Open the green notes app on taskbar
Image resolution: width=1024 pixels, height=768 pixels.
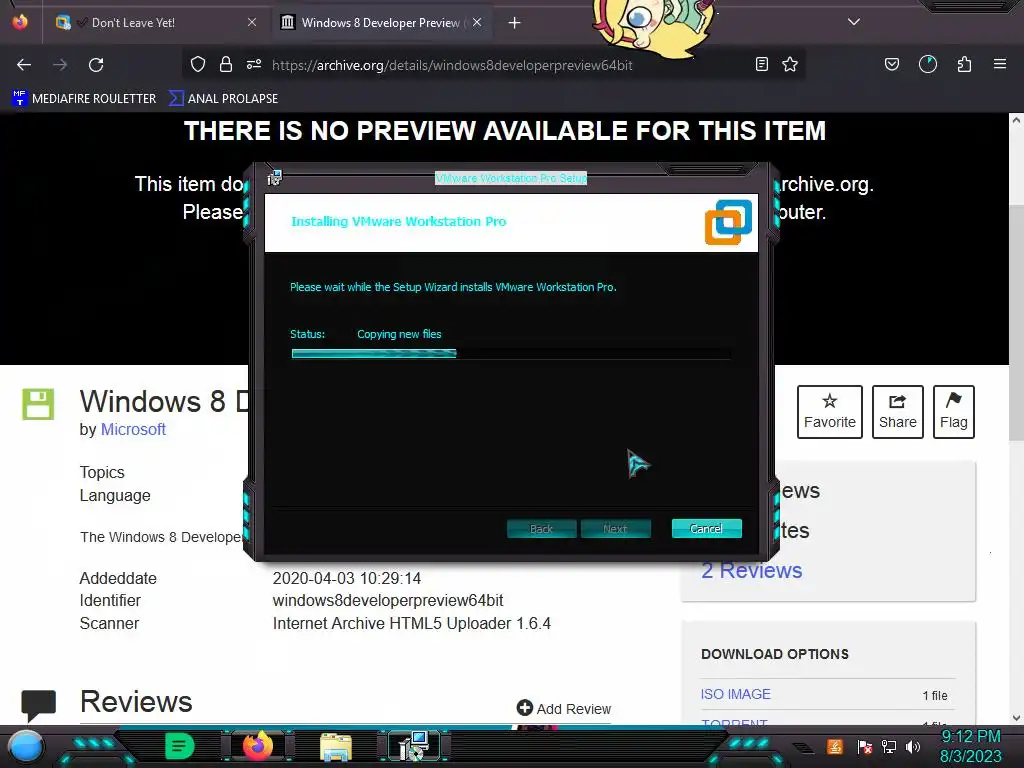179,746
